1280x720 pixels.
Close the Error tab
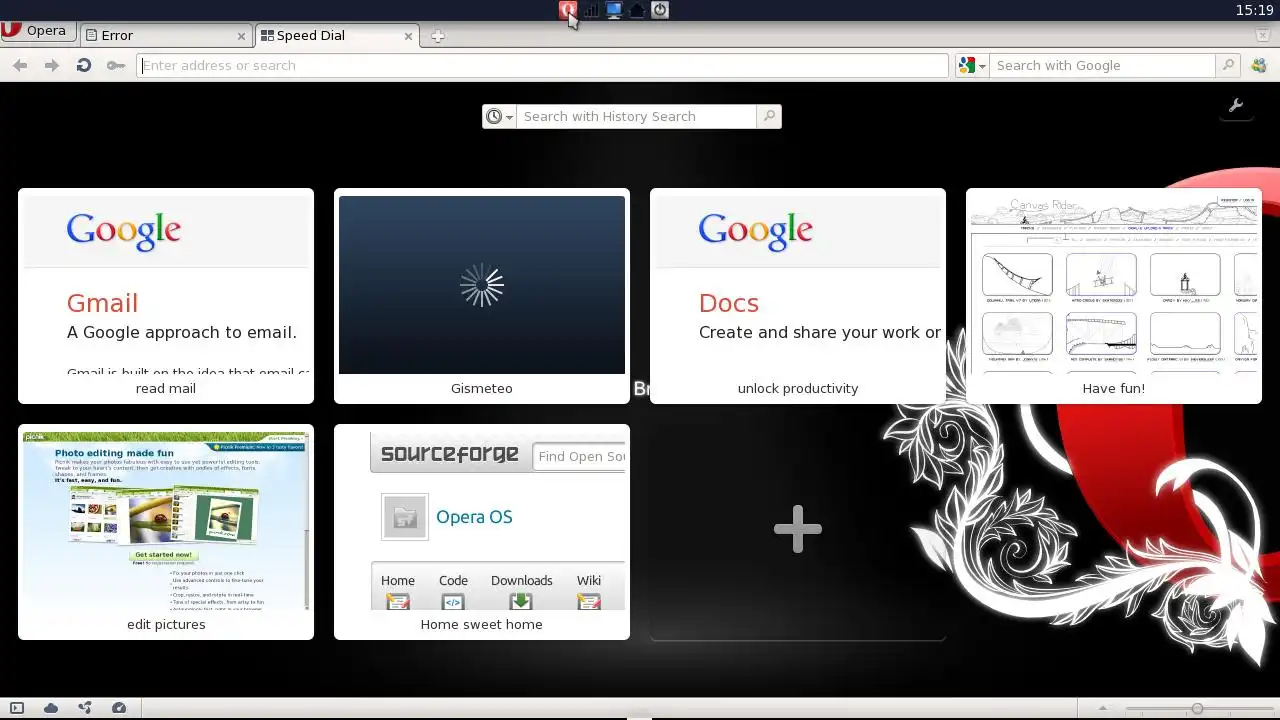[241, 36]
